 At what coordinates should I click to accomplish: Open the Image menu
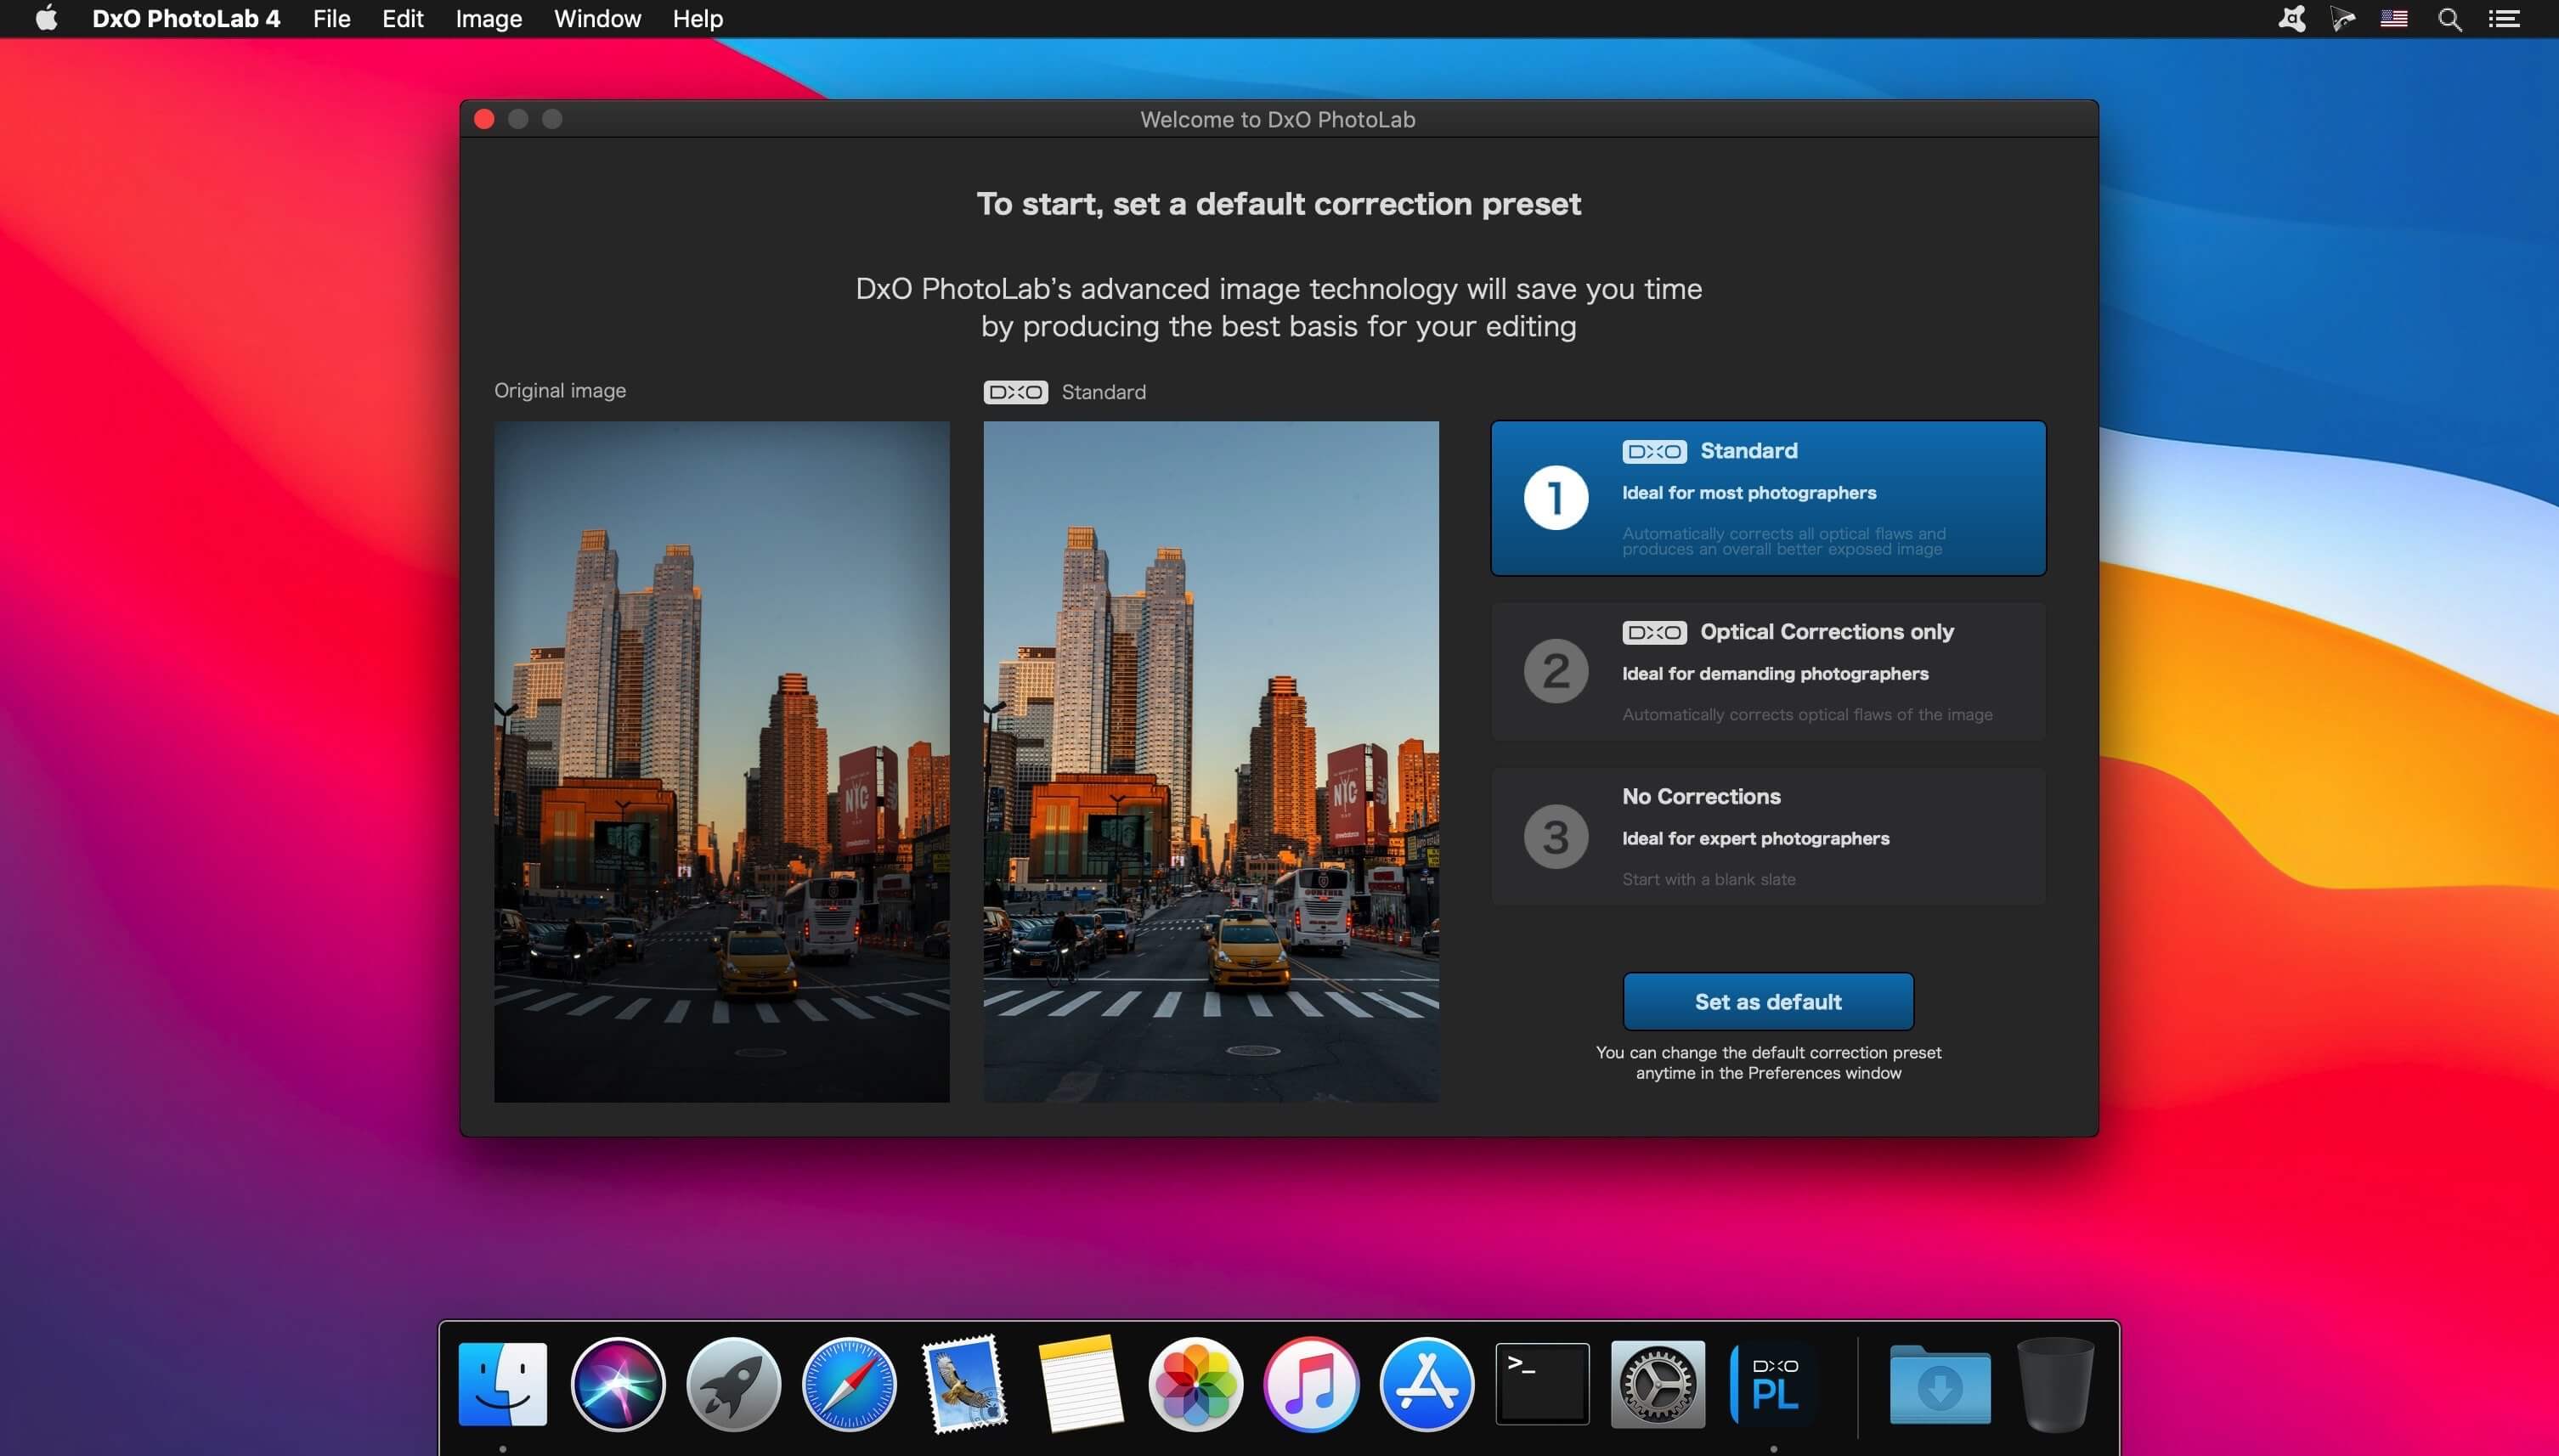tap(488, 19)
